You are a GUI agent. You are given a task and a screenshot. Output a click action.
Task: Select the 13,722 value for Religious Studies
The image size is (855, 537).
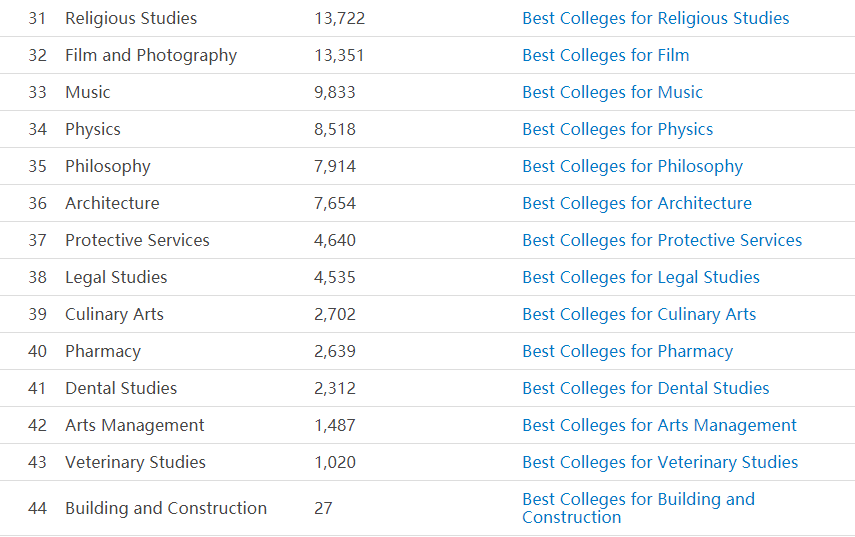pos(339,19)
